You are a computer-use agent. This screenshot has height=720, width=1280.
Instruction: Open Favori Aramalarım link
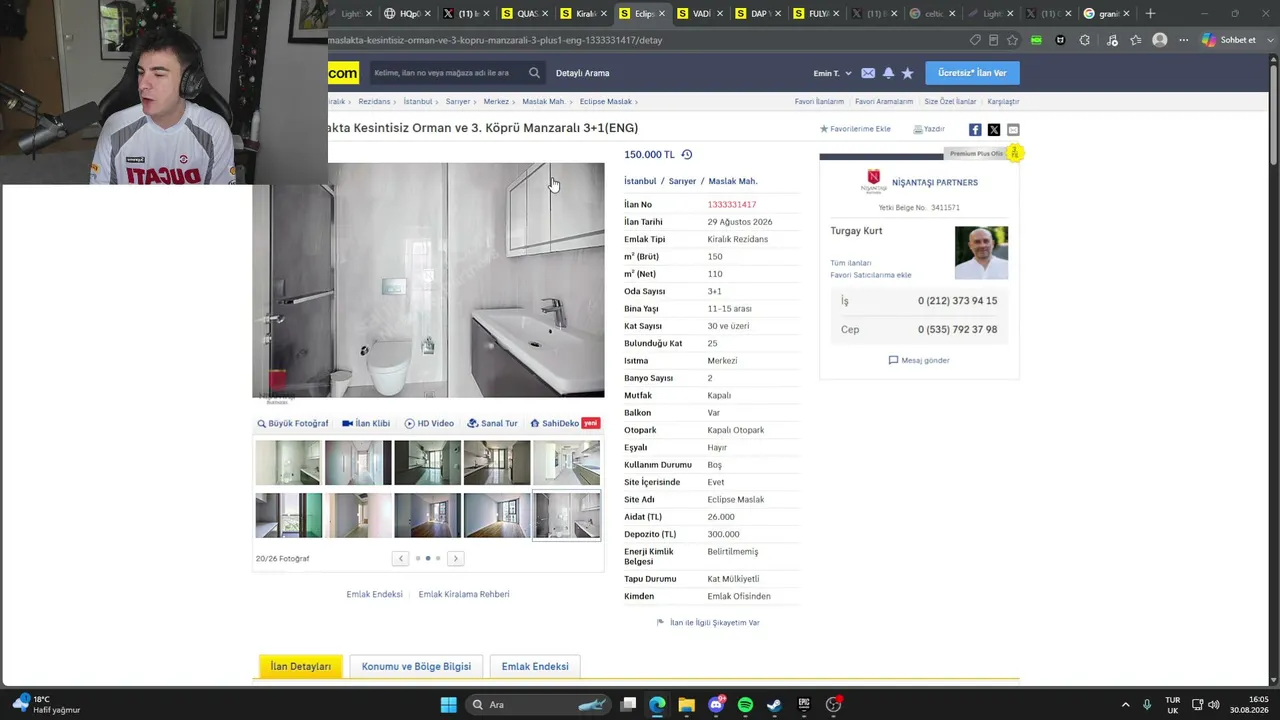pos(884,101)
